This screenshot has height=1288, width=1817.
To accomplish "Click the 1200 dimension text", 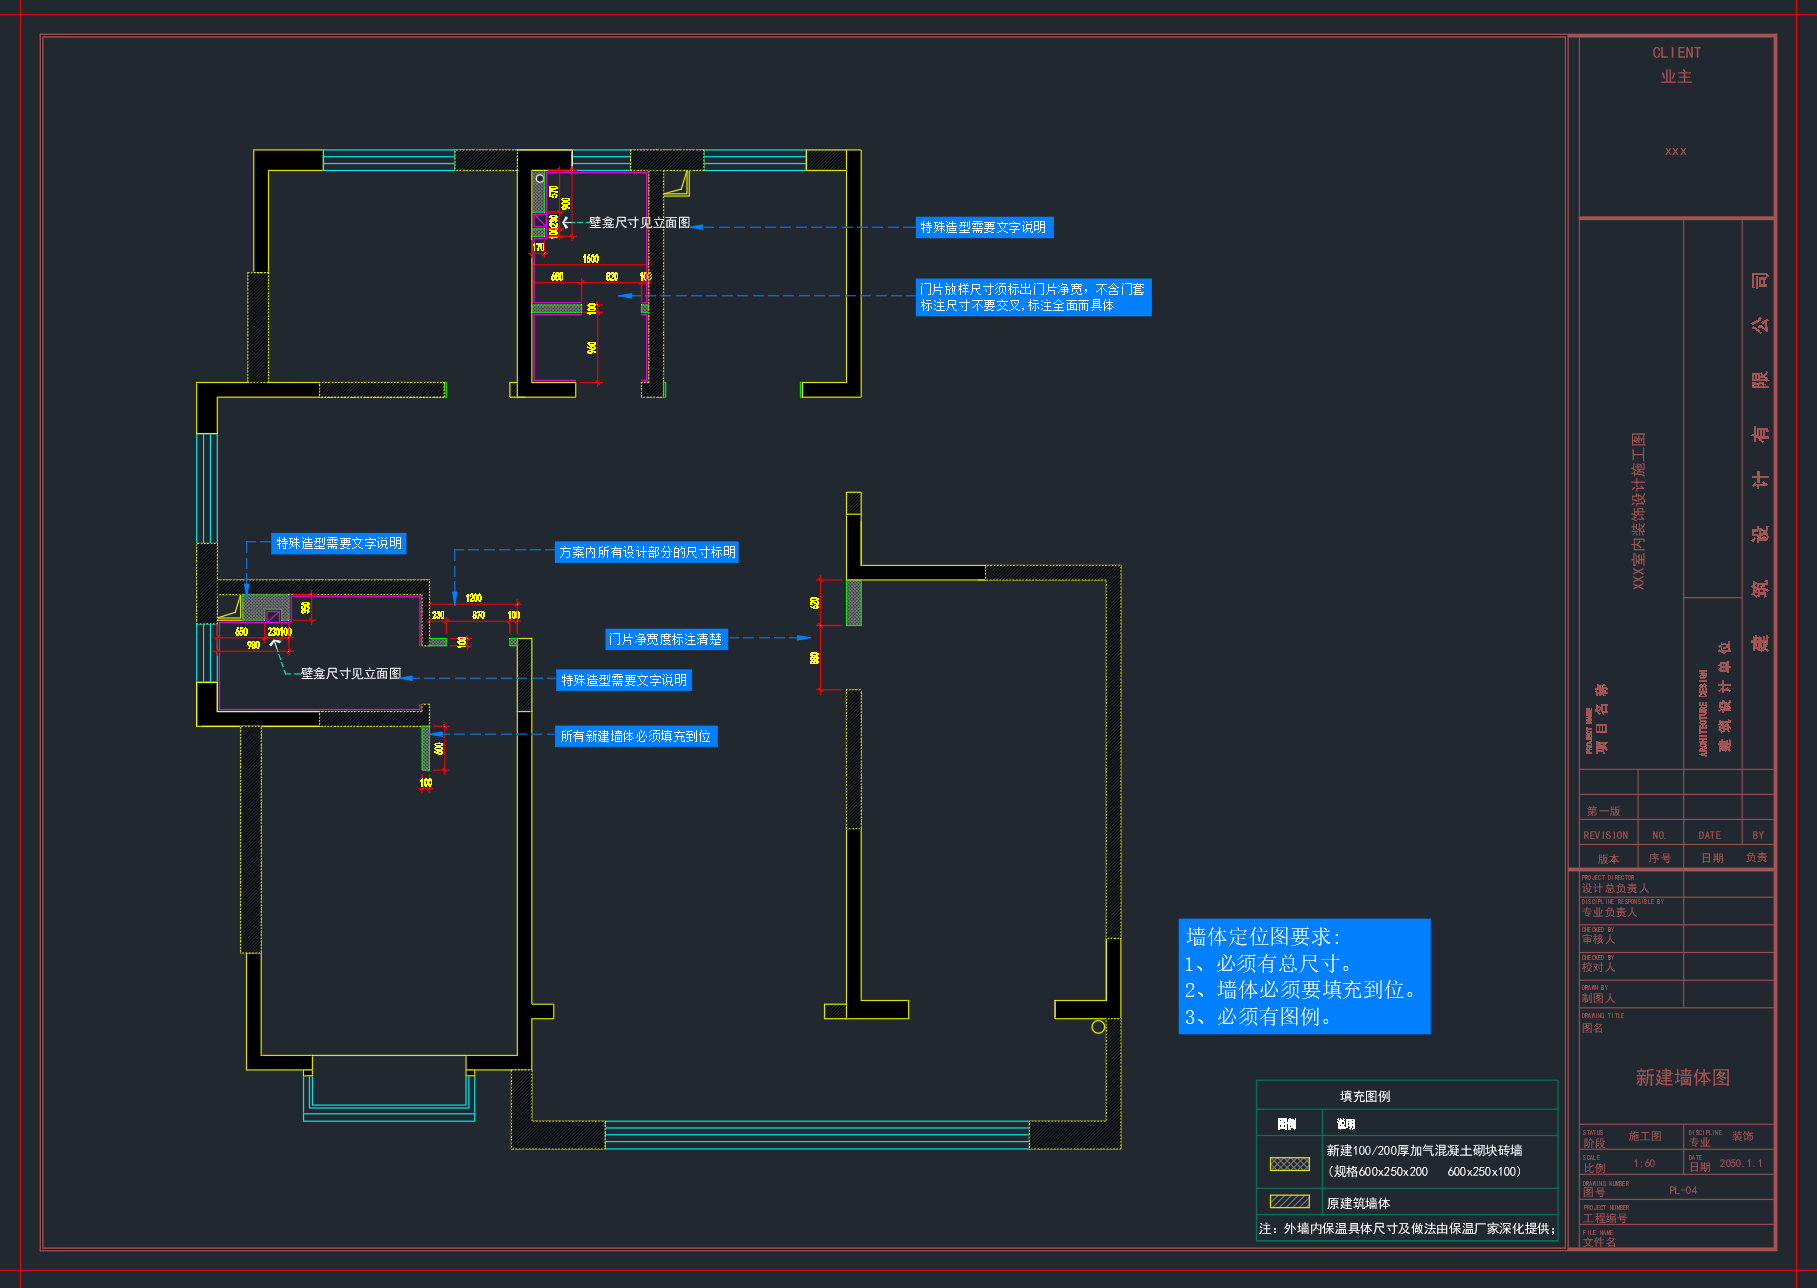I will [x=474, y=598].
